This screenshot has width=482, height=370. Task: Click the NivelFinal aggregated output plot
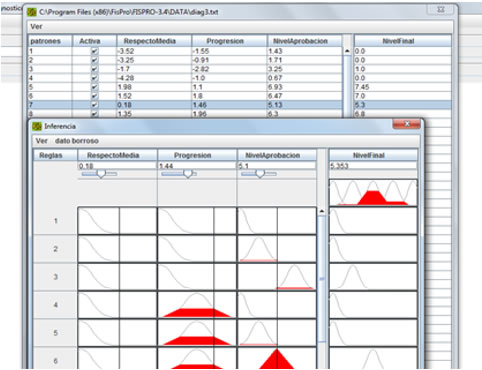coord(373,193)
